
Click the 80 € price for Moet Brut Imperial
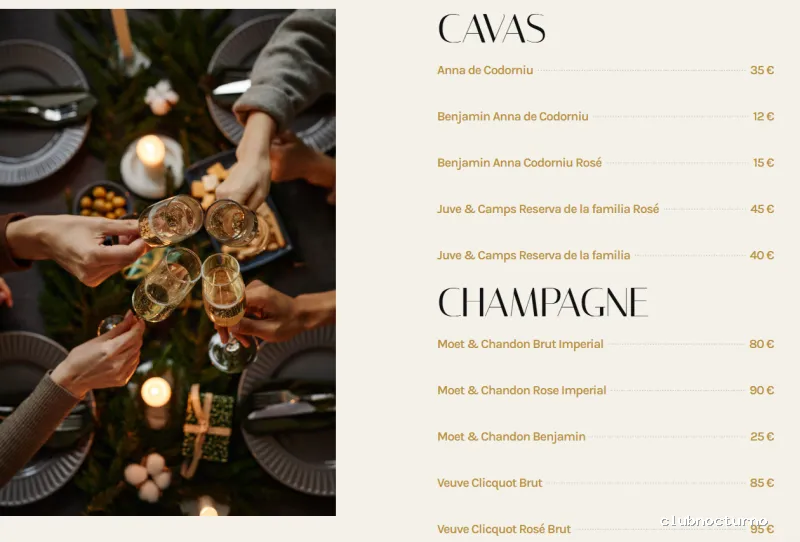(762, 344)
